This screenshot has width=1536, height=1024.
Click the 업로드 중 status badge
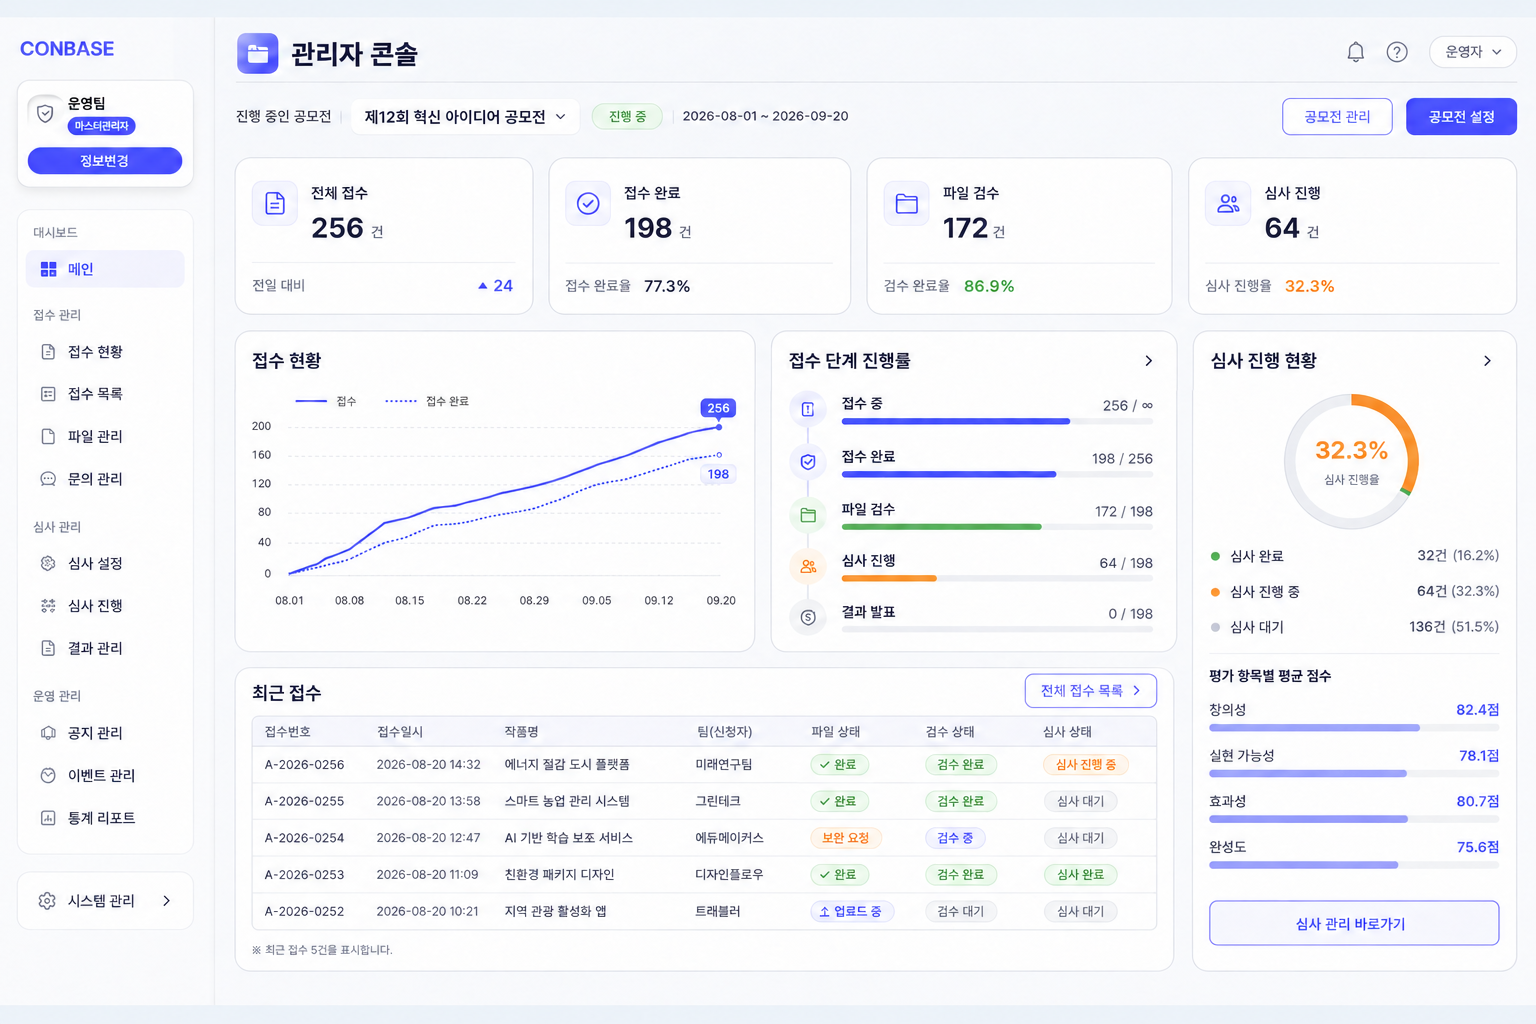pos(851,912)
